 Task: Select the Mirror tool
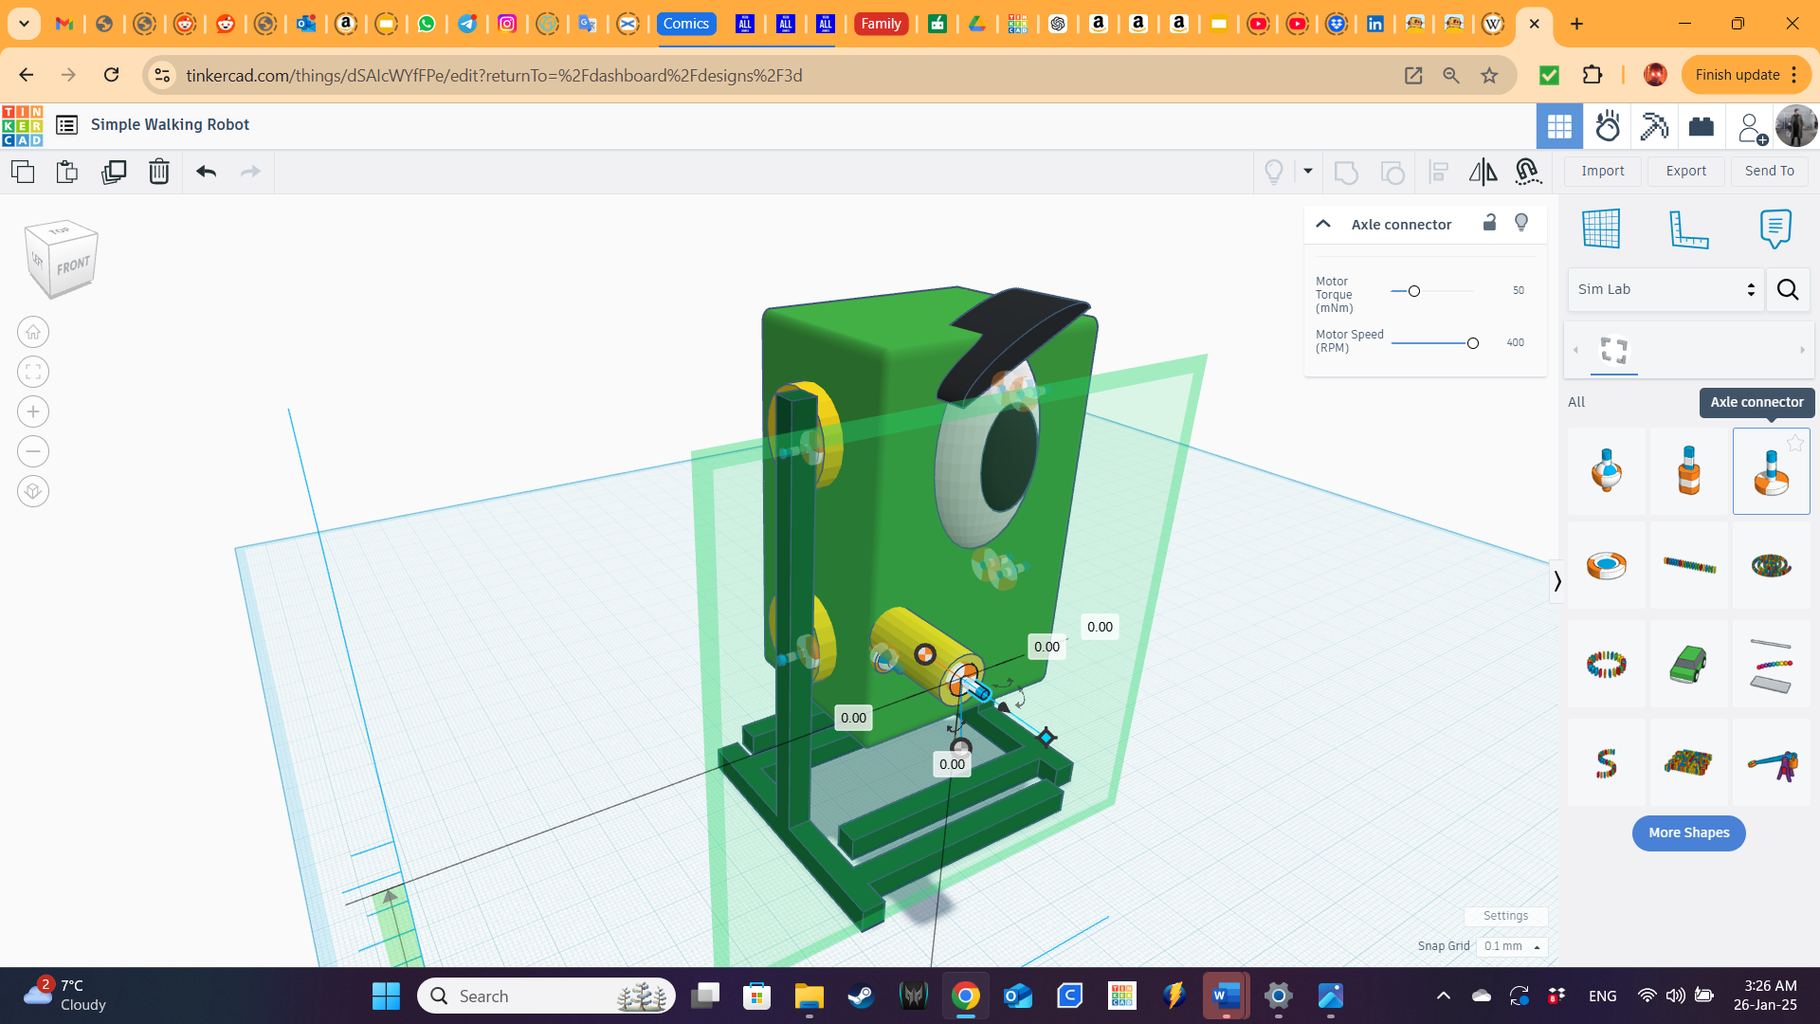pos(1483,171)
